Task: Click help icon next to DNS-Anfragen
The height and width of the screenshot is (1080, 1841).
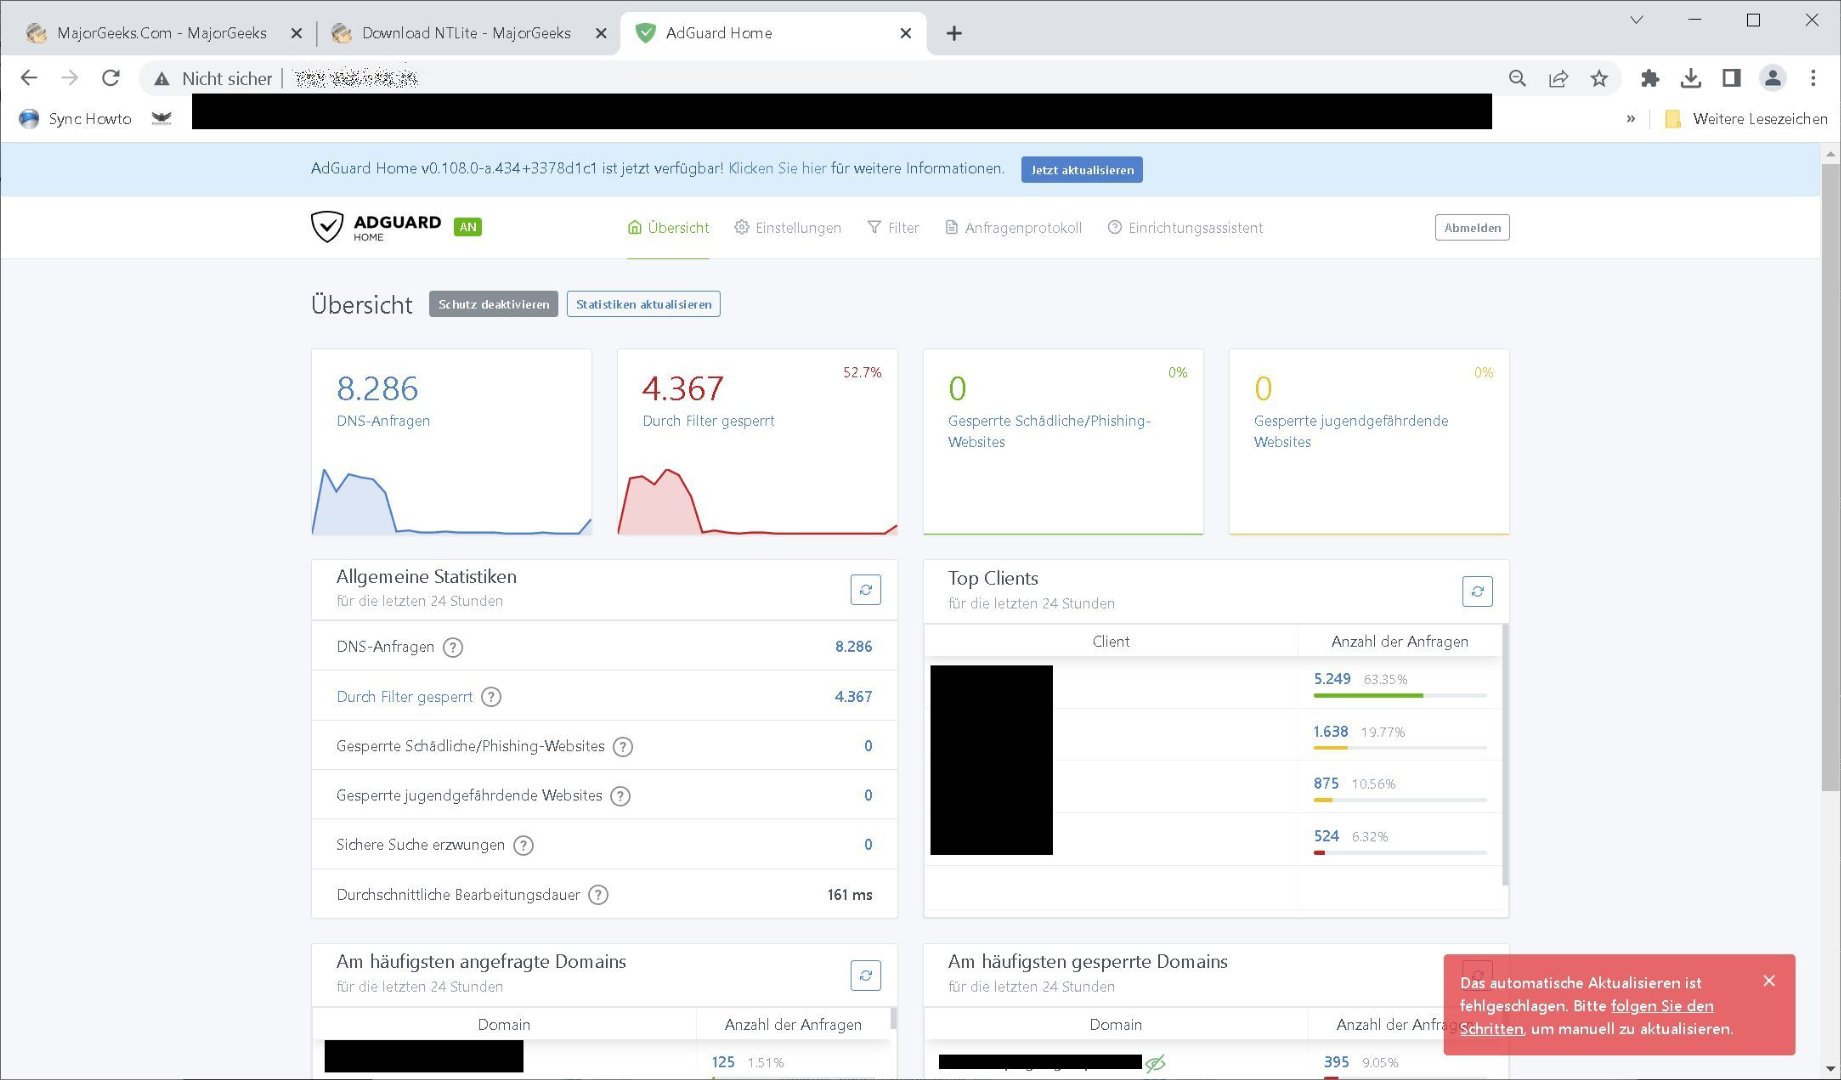Action: [453, 648]
